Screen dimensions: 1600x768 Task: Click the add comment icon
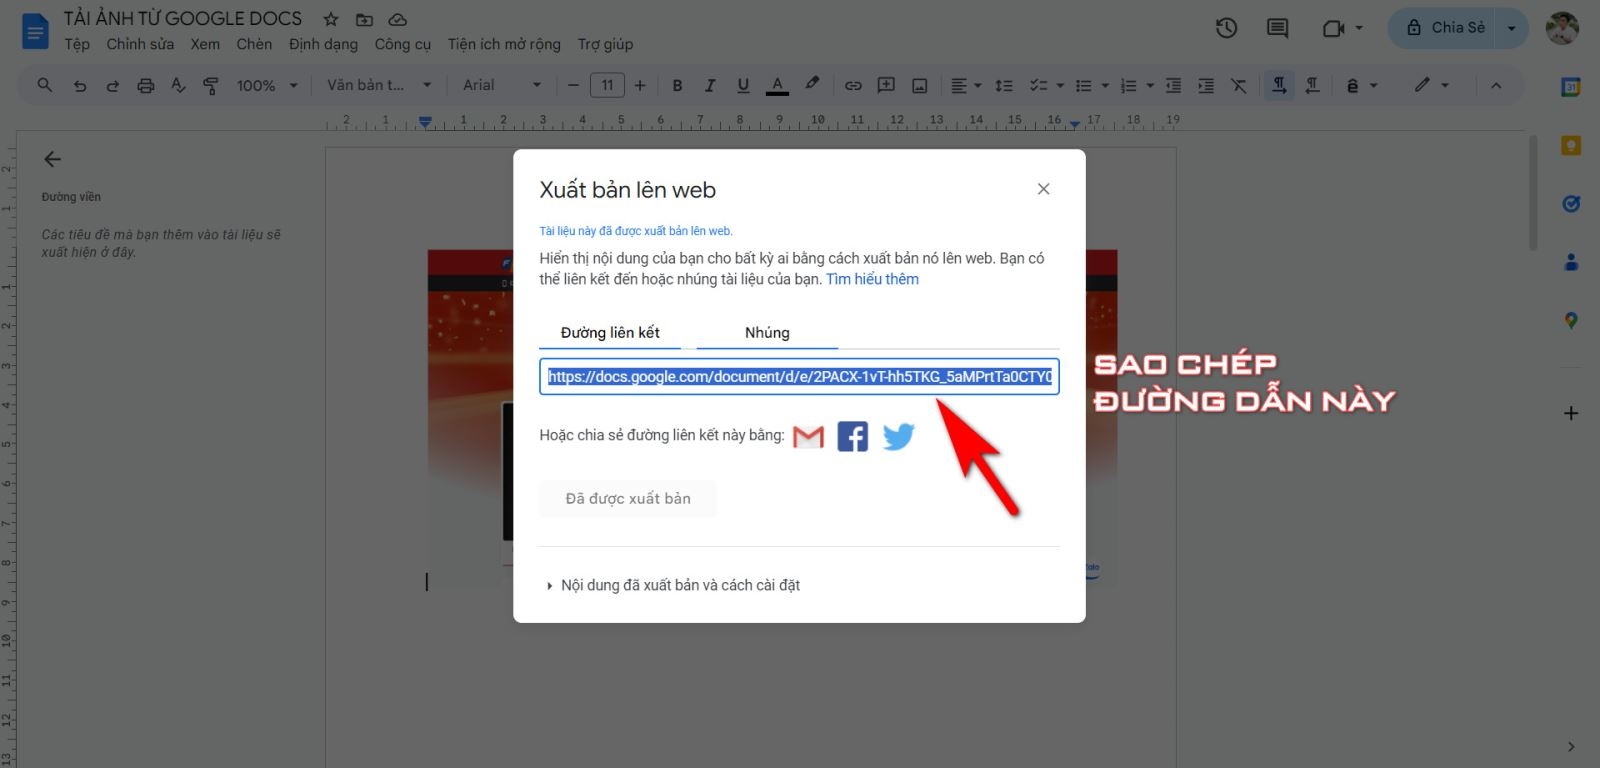pos(886,85)
